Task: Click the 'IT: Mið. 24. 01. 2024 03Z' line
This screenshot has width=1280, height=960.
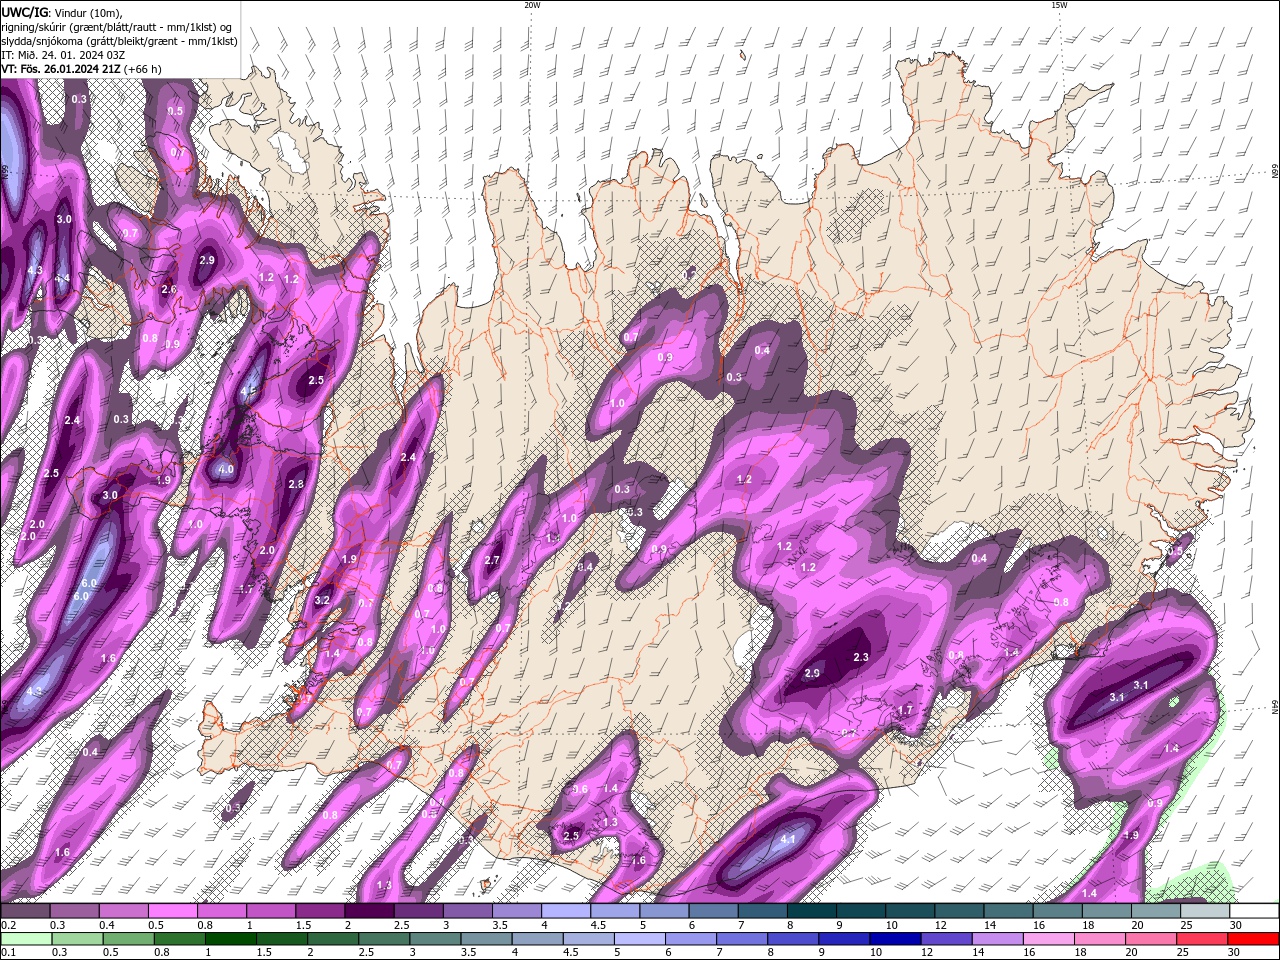Action: [x=63, y=55]
